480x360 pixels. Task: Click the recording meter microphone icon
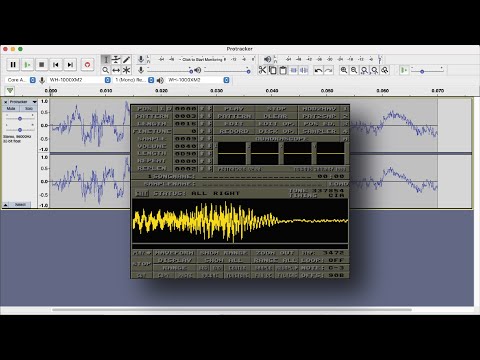tap(141, 59)
